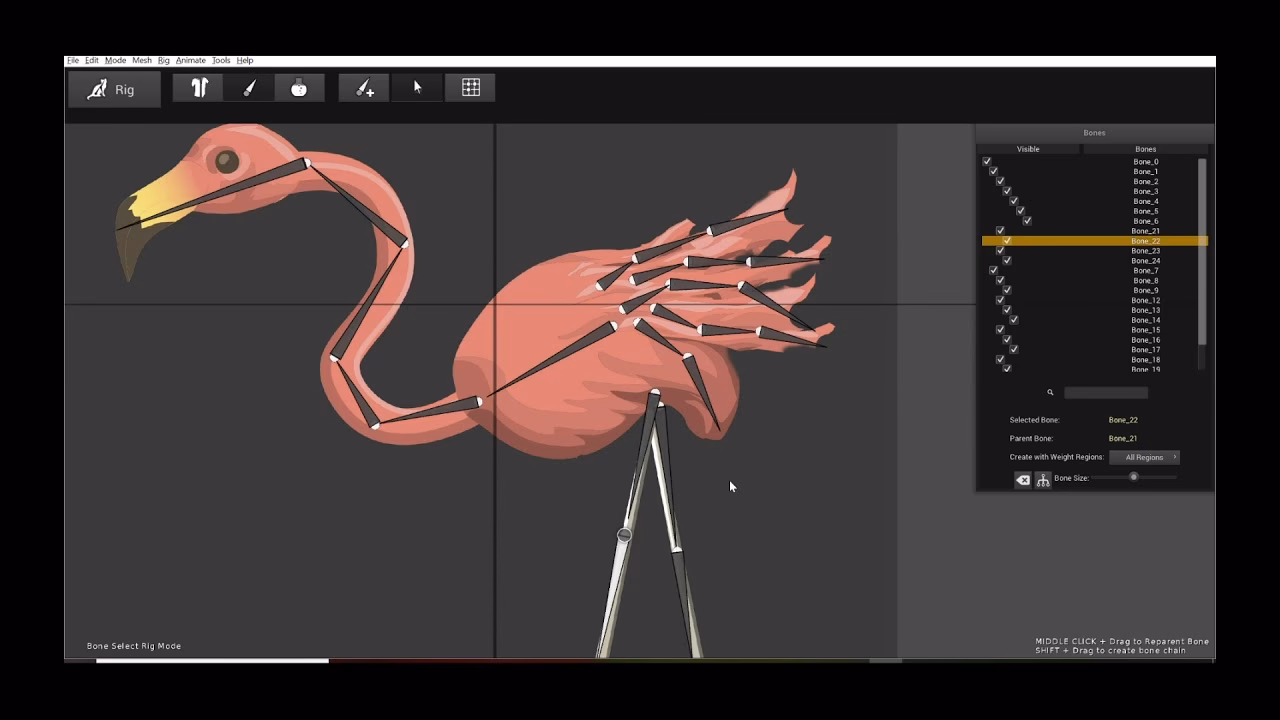Click inside the bone search field

1104,392
